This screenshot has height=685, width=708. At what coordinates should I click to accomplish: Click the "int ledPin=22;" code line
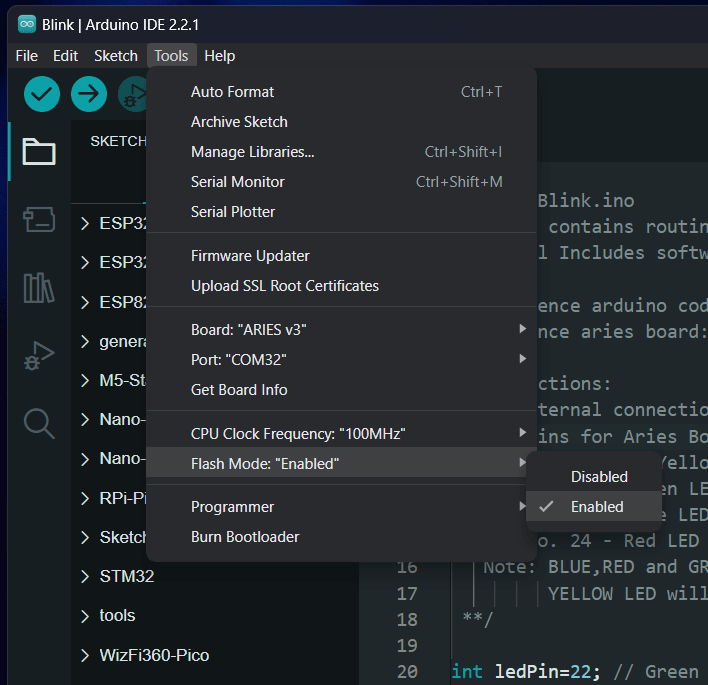[526, 672]
